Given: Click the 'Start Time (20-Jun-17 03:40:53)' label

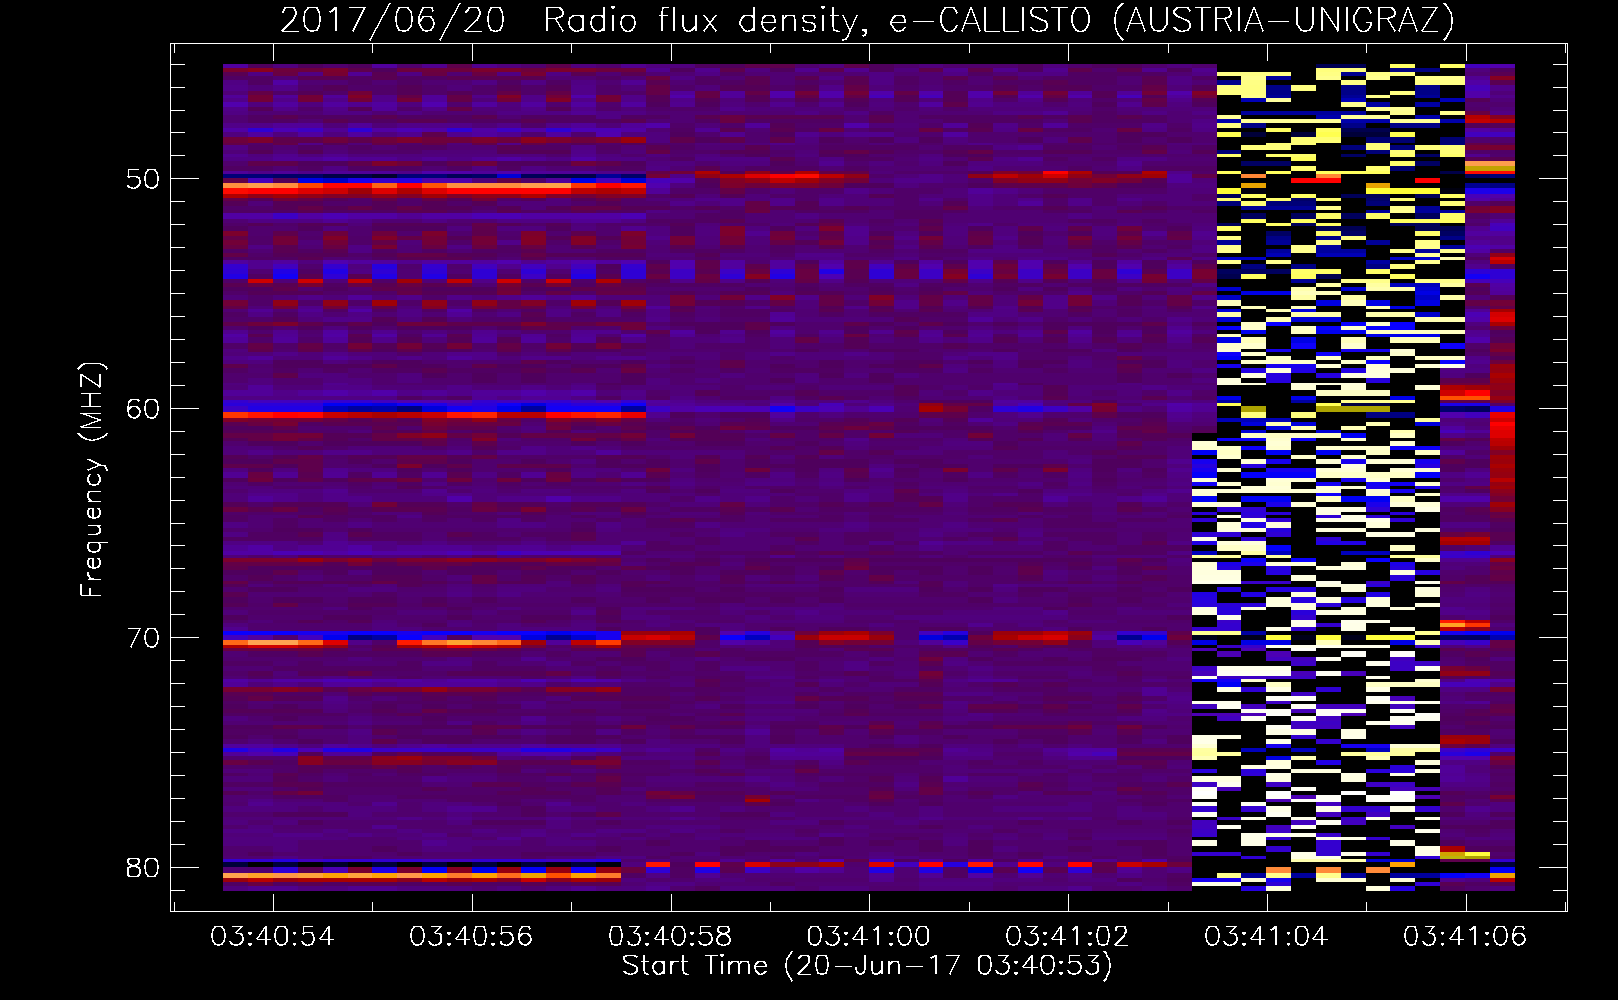Looking at the screenshot, I should click(x=867, y=966).
